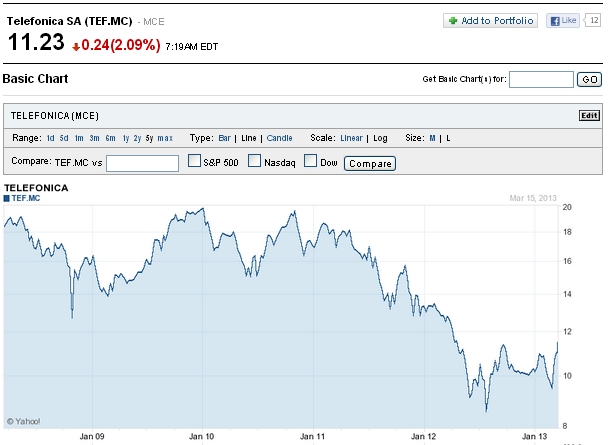609x445 pixels.
Task: Click the 8 price axis label
Action: pos(565,426)
